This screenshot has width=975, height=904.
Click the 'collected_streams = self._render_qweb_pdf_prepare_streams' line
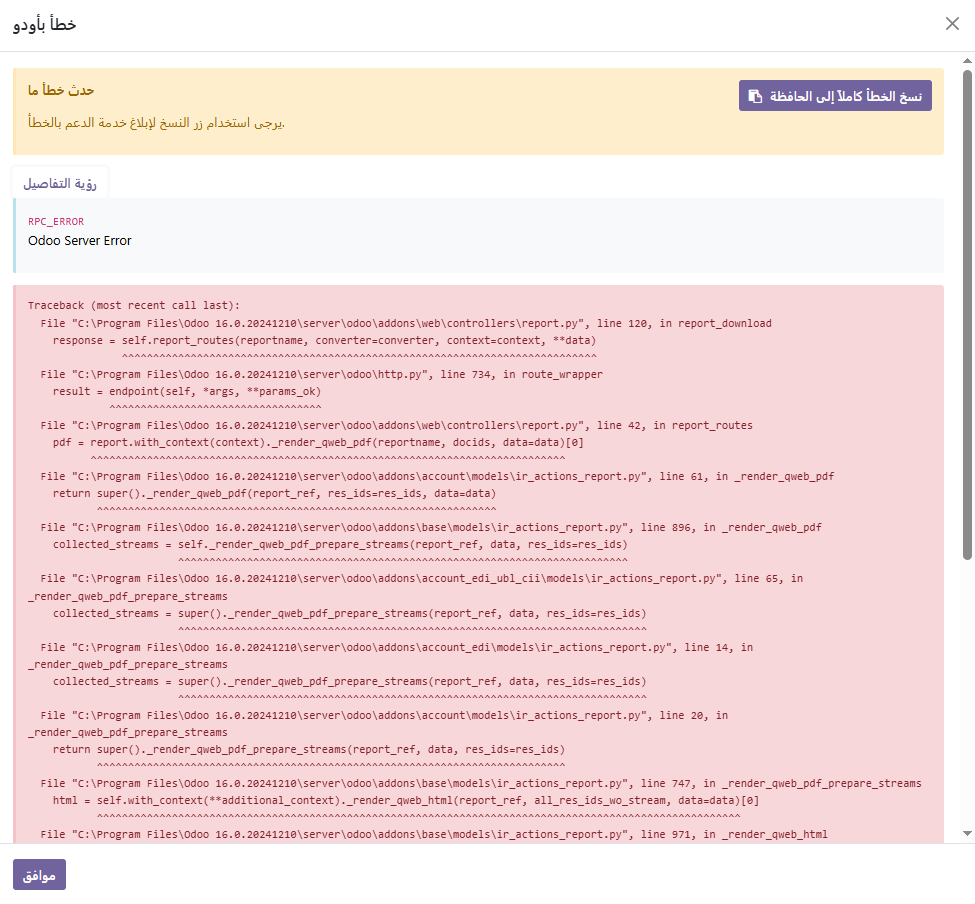pyautogui.click(x=340, y=545)
